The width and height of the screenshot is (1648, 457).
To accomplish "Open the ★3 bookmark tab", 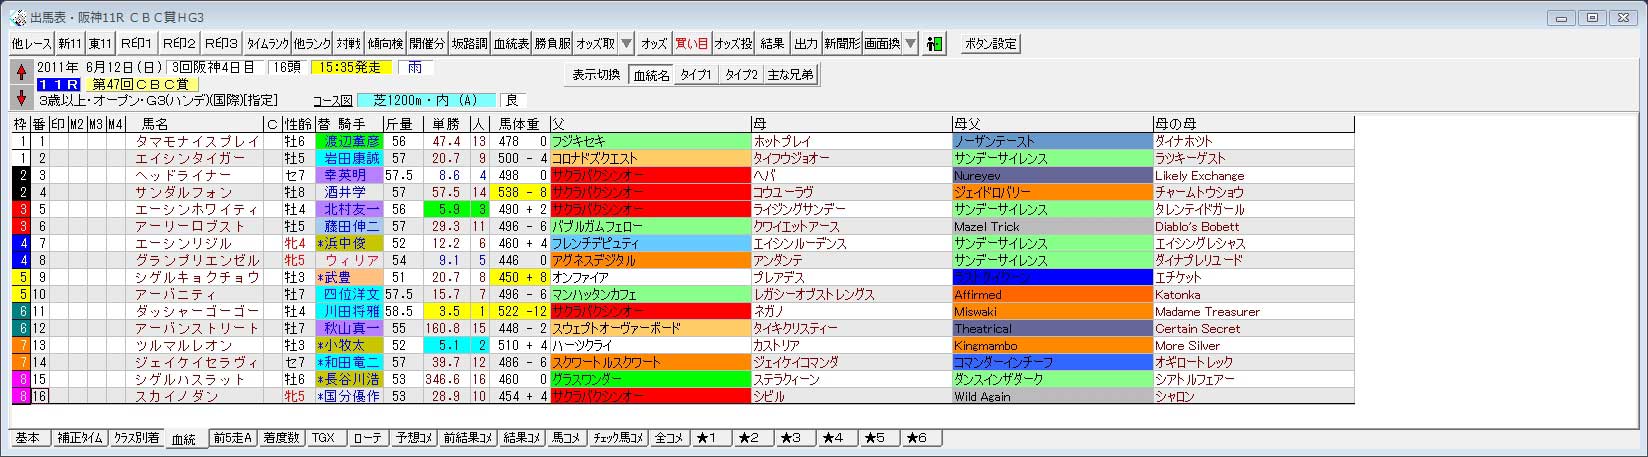I will tap(794, 439).
